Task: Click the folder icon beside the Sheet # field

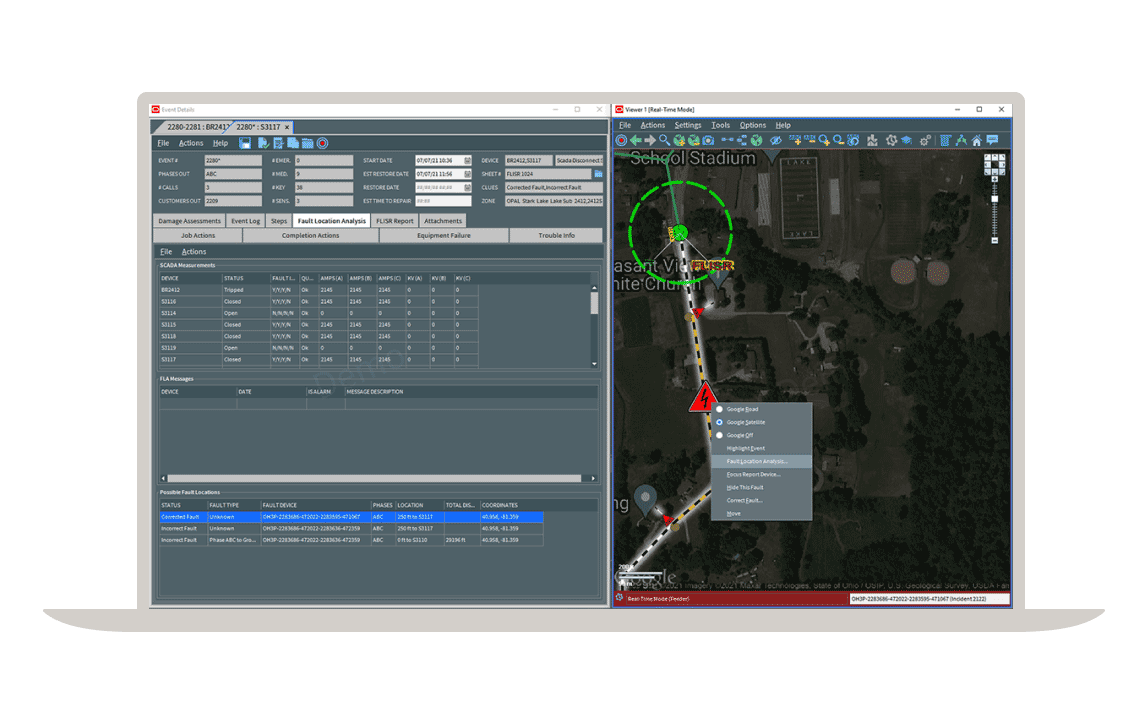Action: tap(598, 174)
